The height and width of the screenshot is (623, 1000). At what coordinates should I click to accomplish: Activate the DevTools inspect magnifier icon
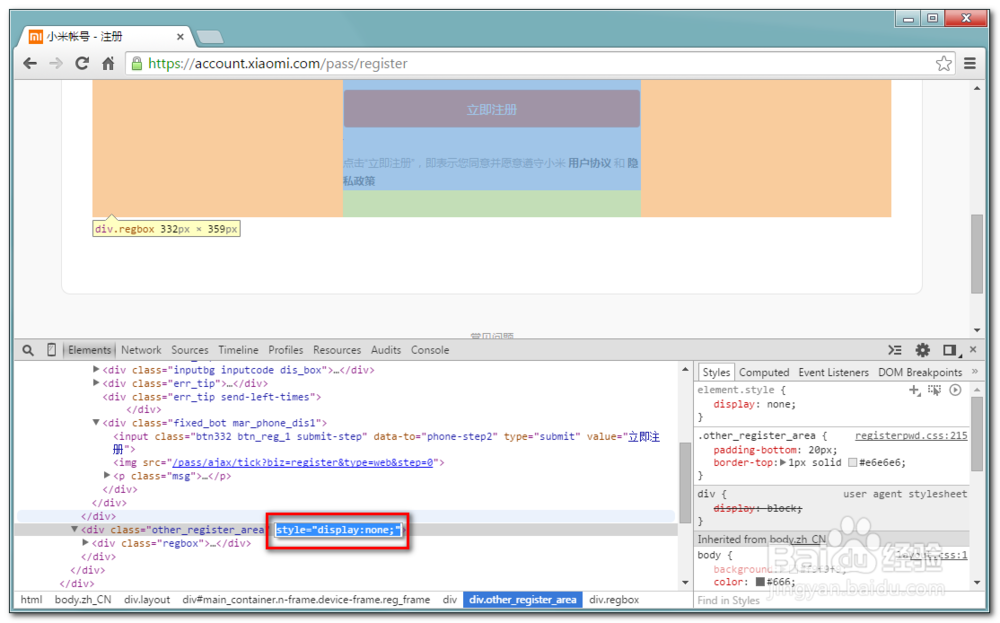[28, 350]
